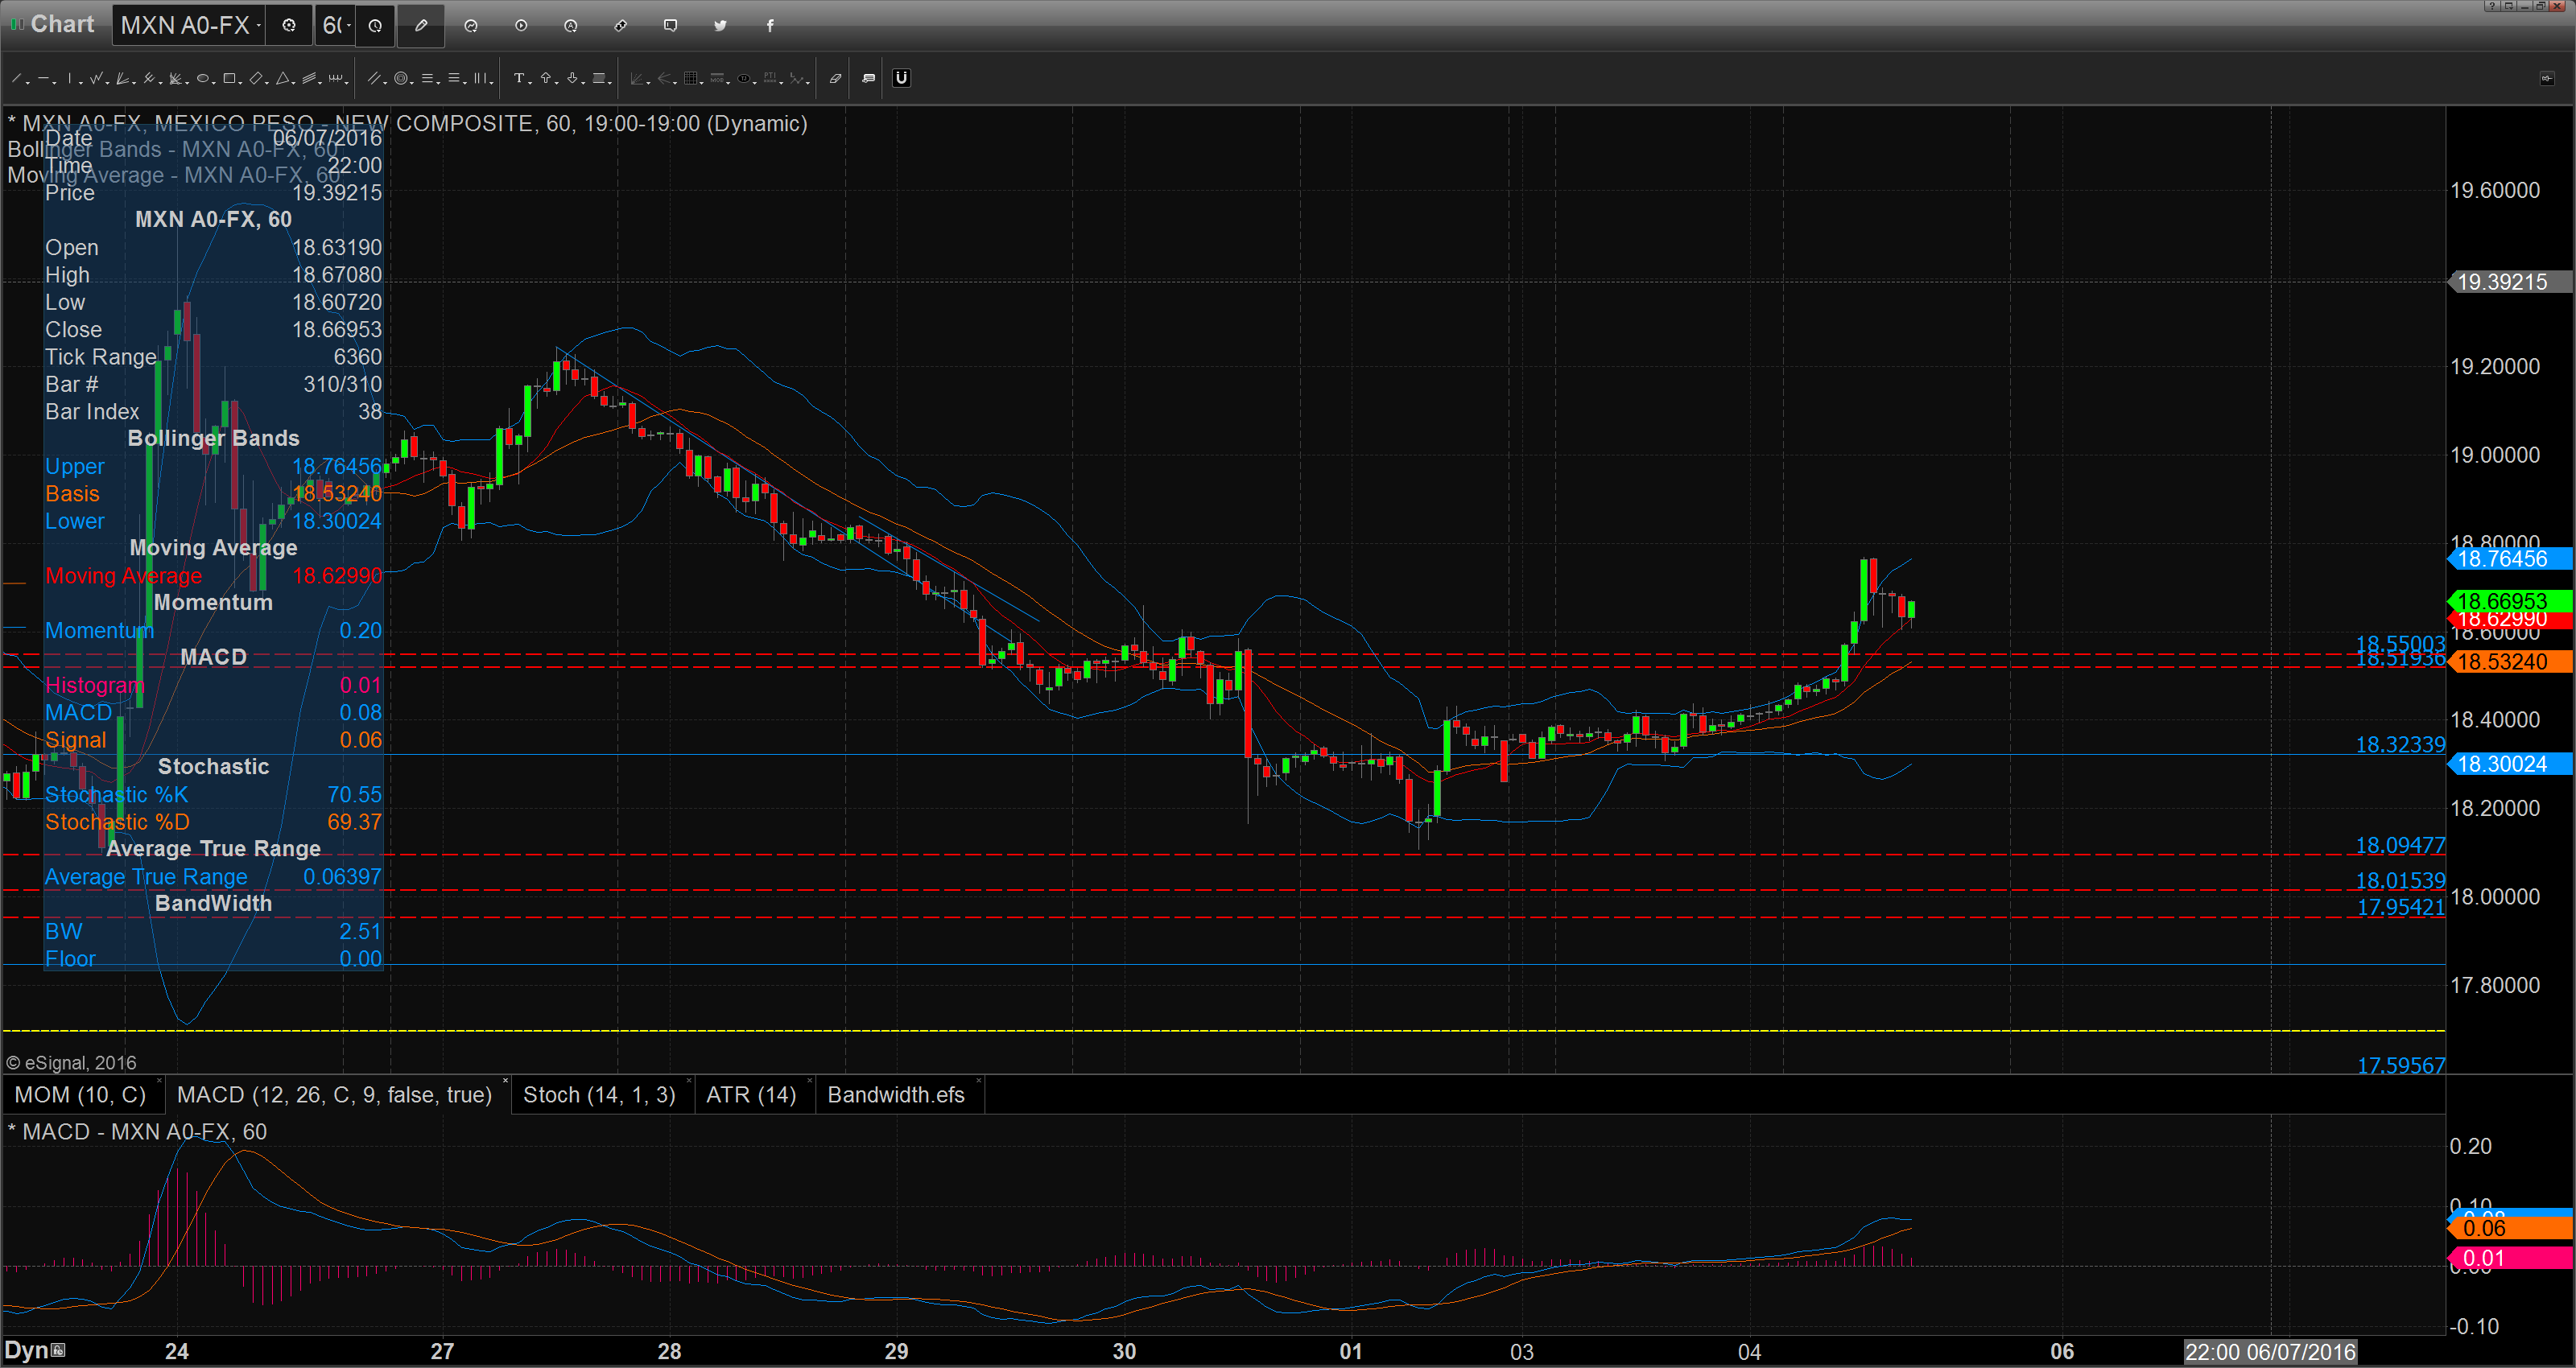Toggle the magnet snap mode button
This screenshot has height=1368, width=2576.
[902, 78]
